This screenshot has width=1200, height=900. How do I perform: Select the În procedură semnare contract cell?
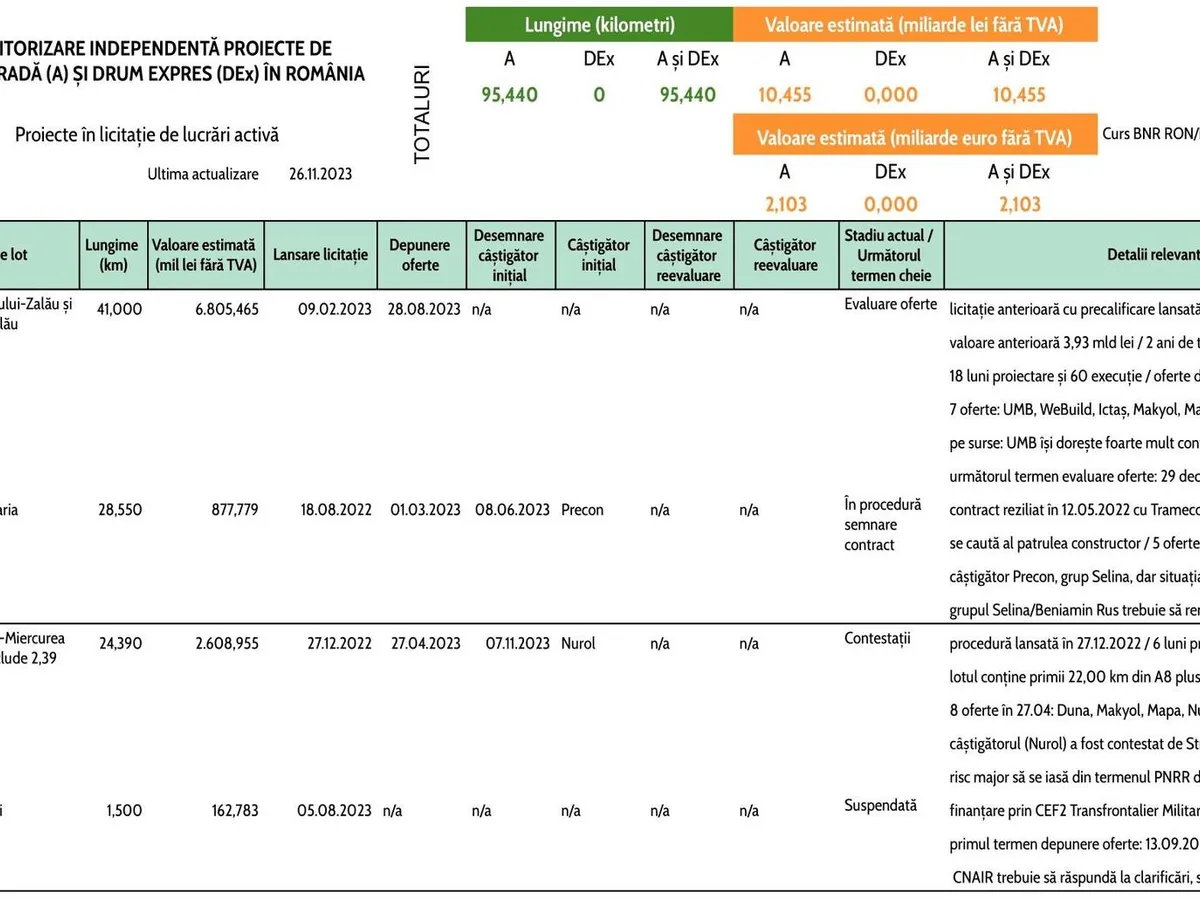[883, 525]
